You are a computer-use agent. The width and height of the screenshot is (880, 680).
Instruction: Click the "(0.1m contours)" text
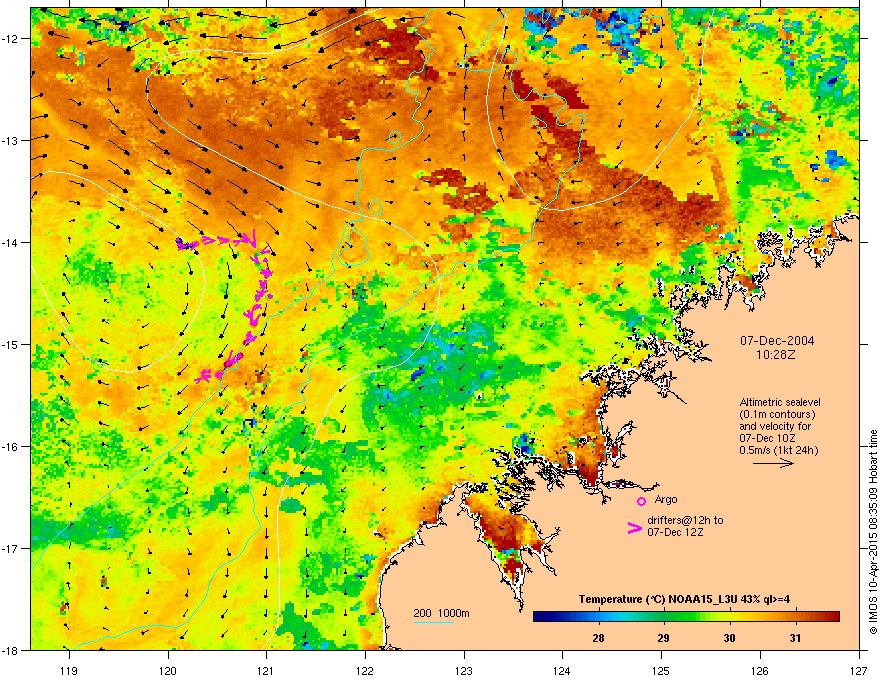777,415
